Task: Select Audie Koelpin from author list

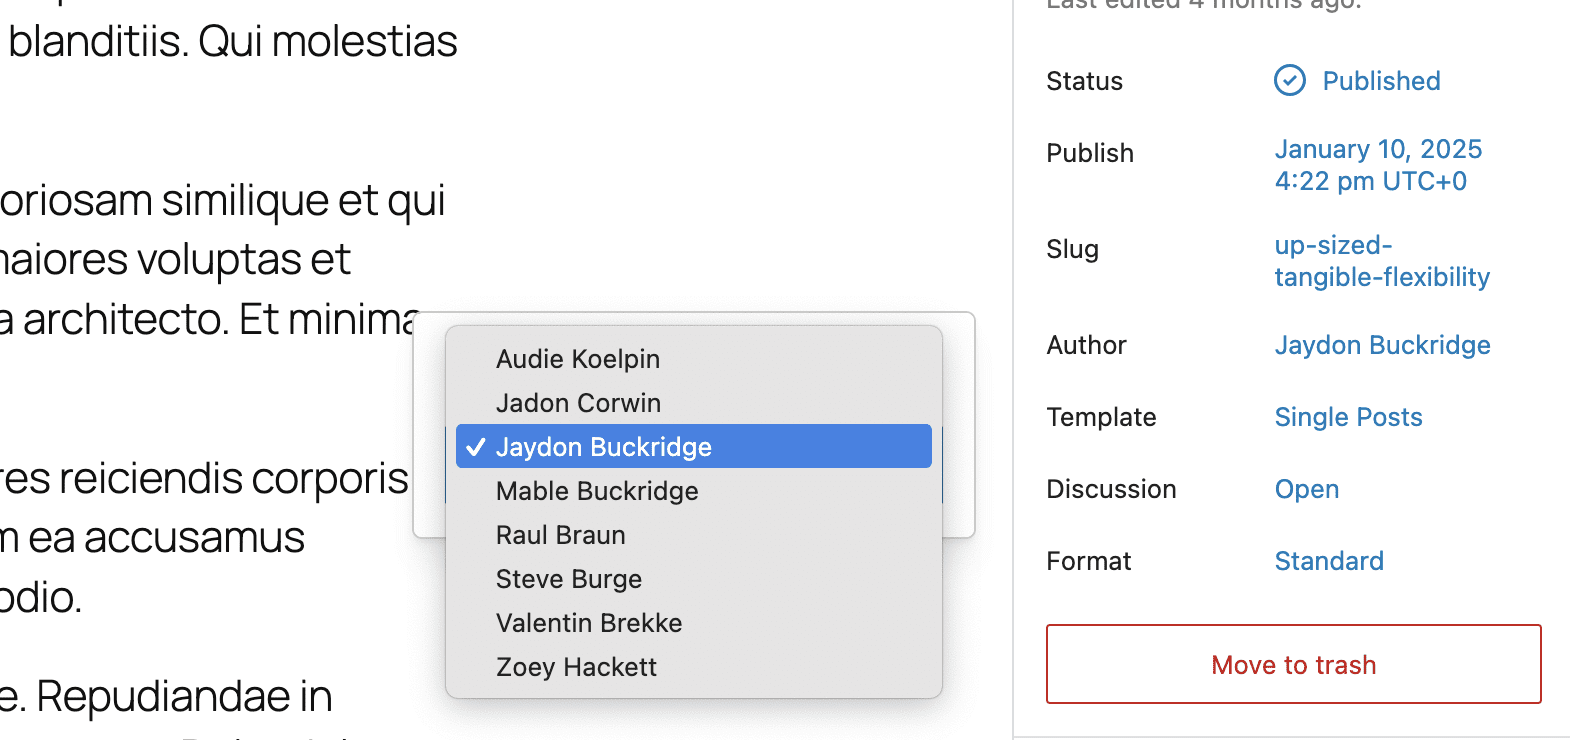Action: (578, 359)
